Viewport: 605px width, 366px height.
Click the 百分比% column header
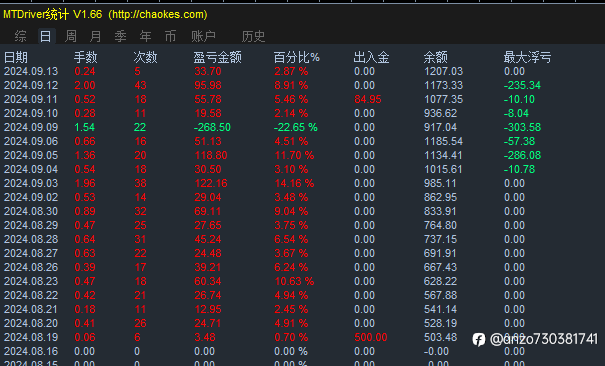pyautogui.click(x=297, y=57)
